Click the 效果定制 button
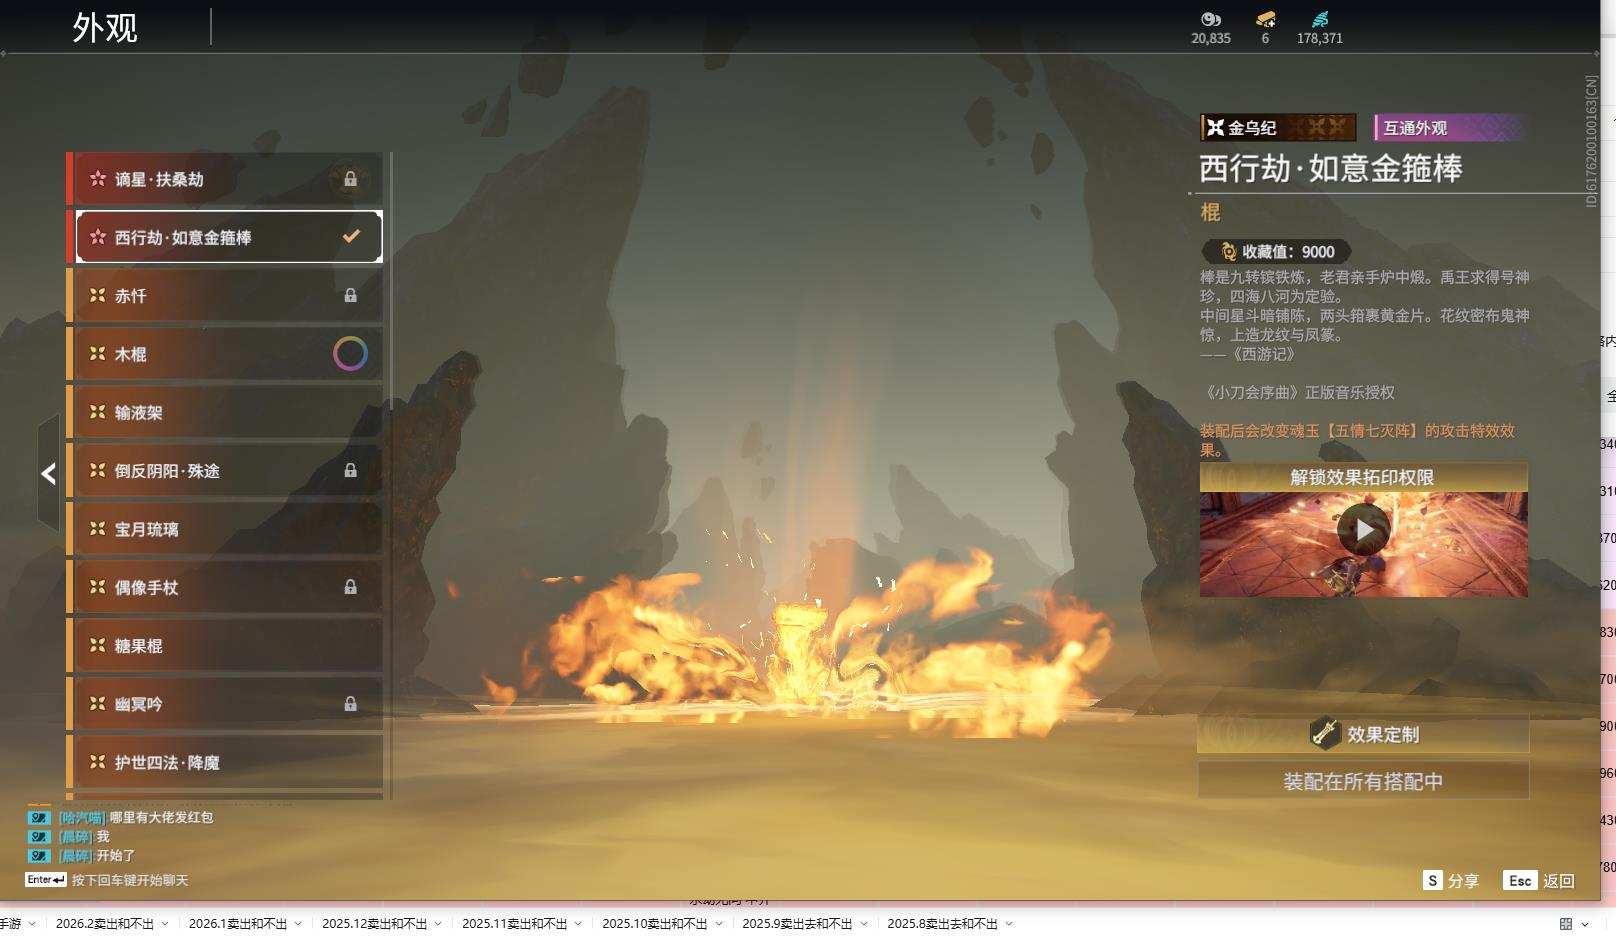The width and height of the screenshot is (1616, 939). pyautogui.click(x=1363, y=734)
